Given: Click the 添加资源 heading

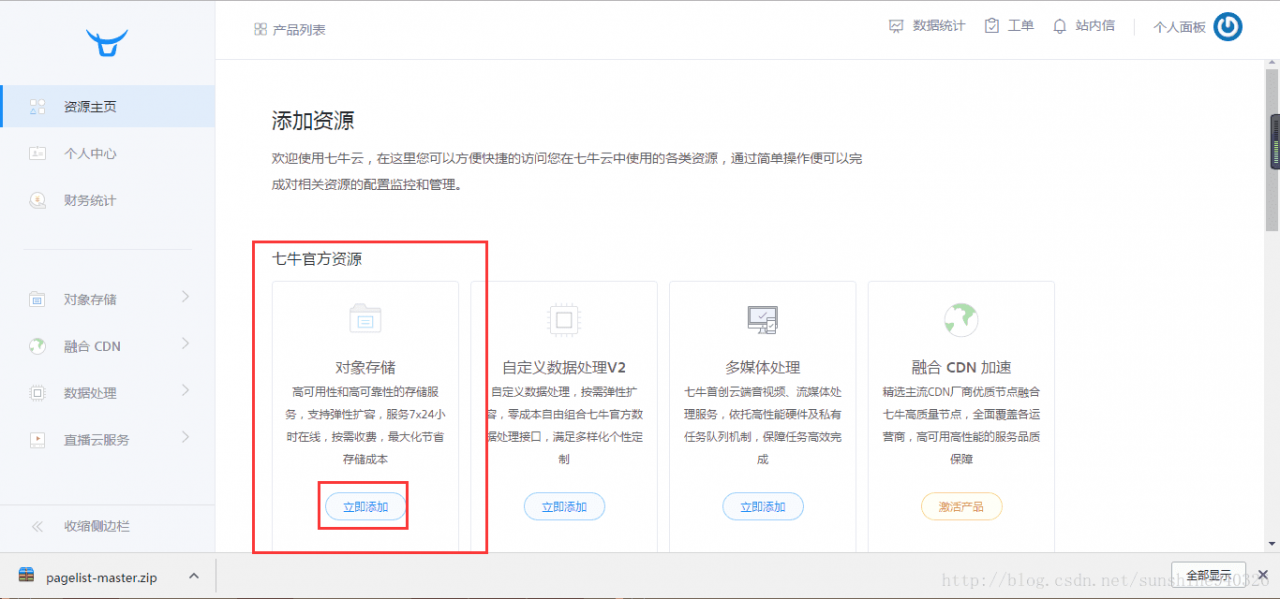Looking at the screenshot, I should click(x=313, y=121).
